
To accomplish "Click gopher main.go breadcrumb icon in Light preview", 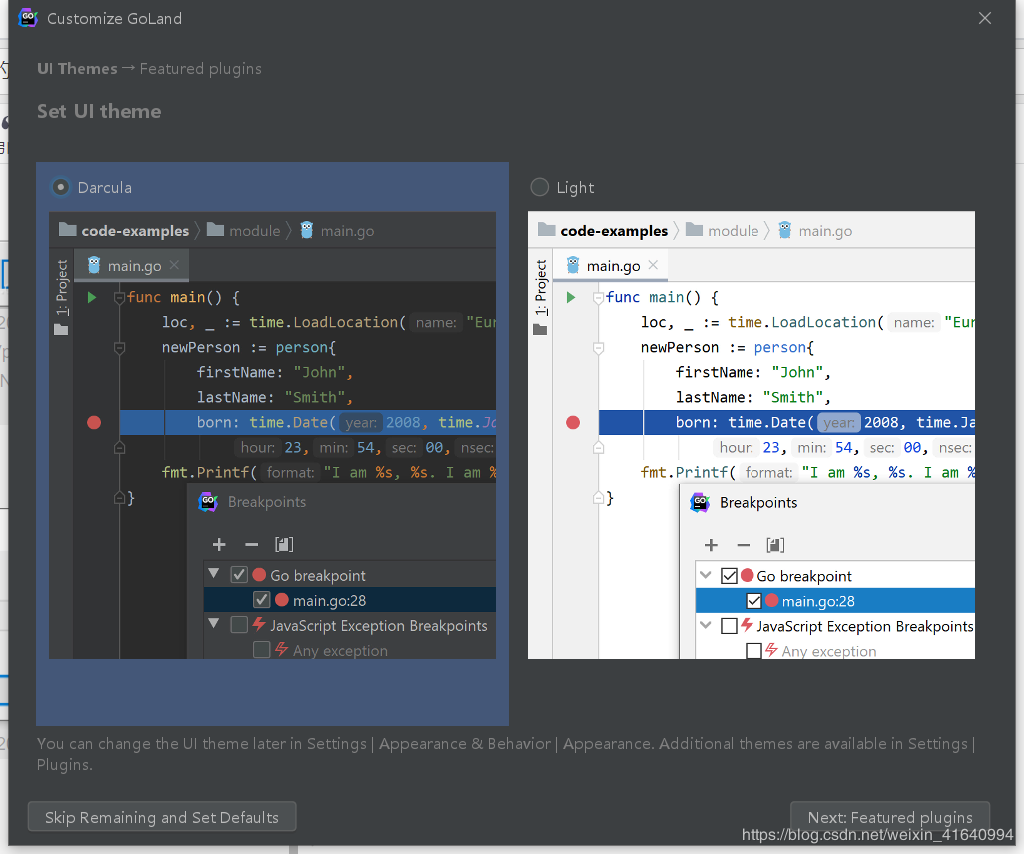I will (x=785, y=230).
